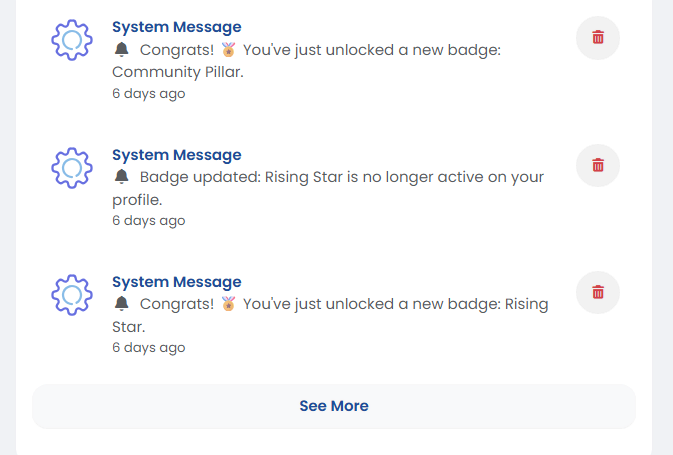Viewport: 673px width, 455px height.
Task: Click the medal icon in Rising Star unlocked notification
Action: pos(229,304)
